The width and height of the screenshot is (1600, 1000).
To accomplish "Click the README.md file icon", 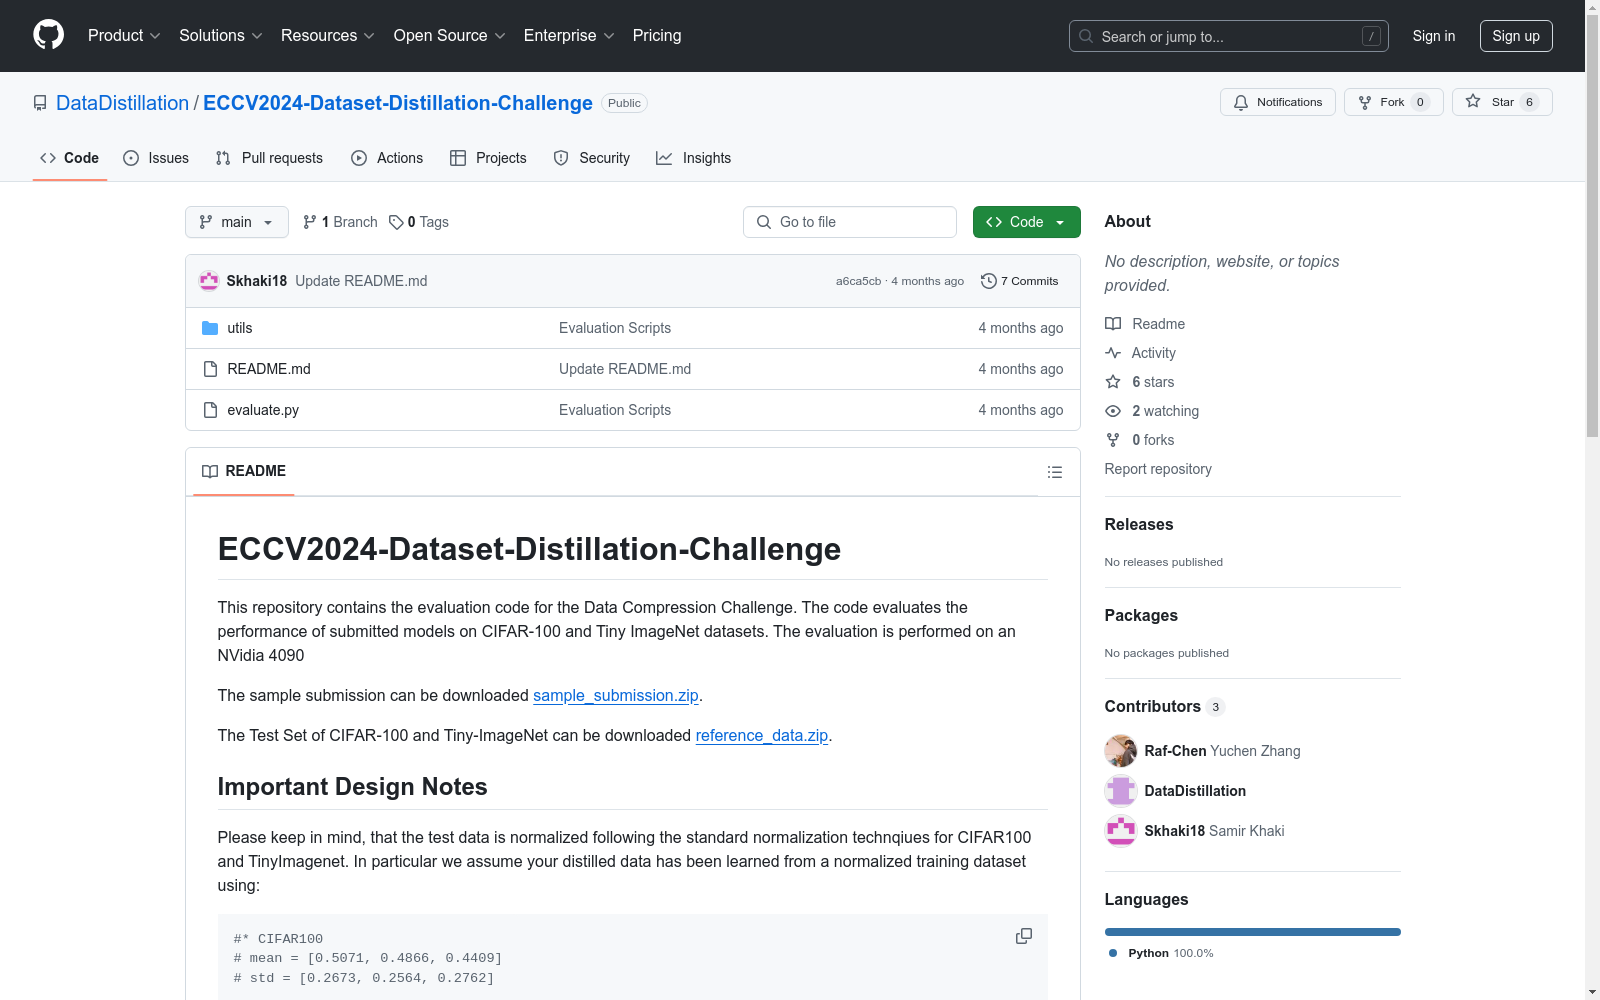I will click(210, 369).
